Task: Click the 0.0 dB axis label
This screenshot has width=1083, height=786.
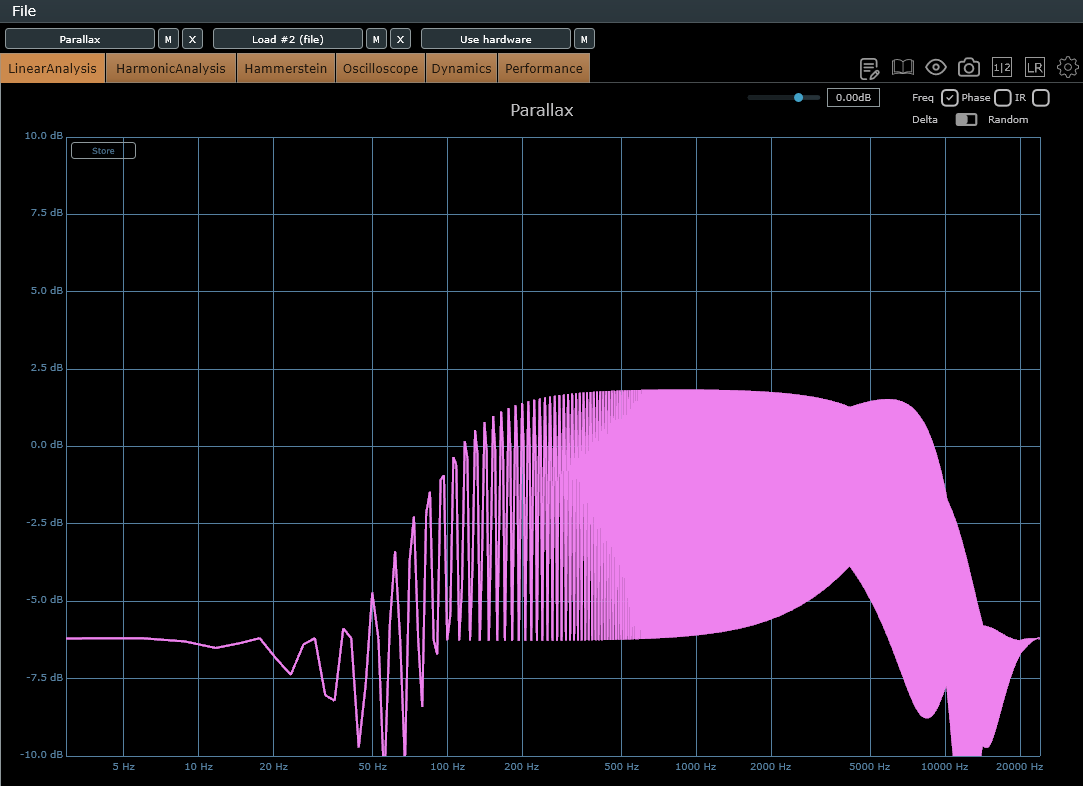Action: [46, 445]
